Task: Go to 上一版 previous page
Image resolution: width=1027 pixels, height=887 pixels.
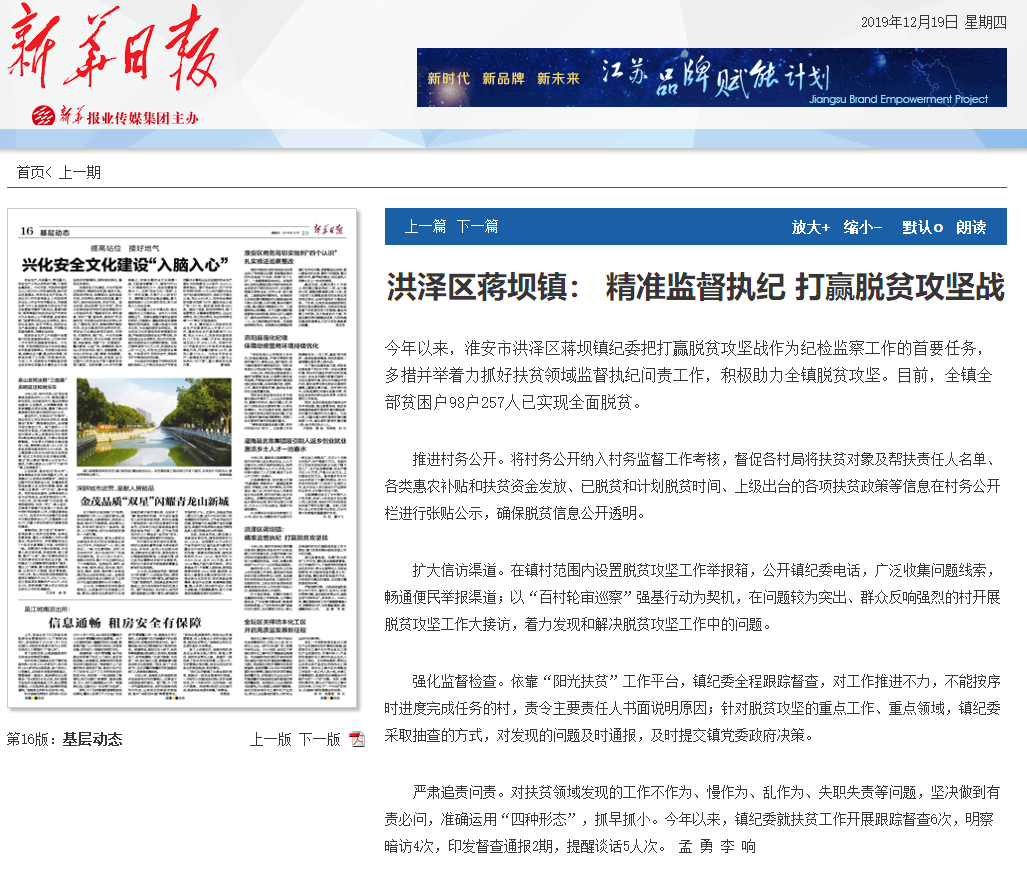Action: point(271,740)
